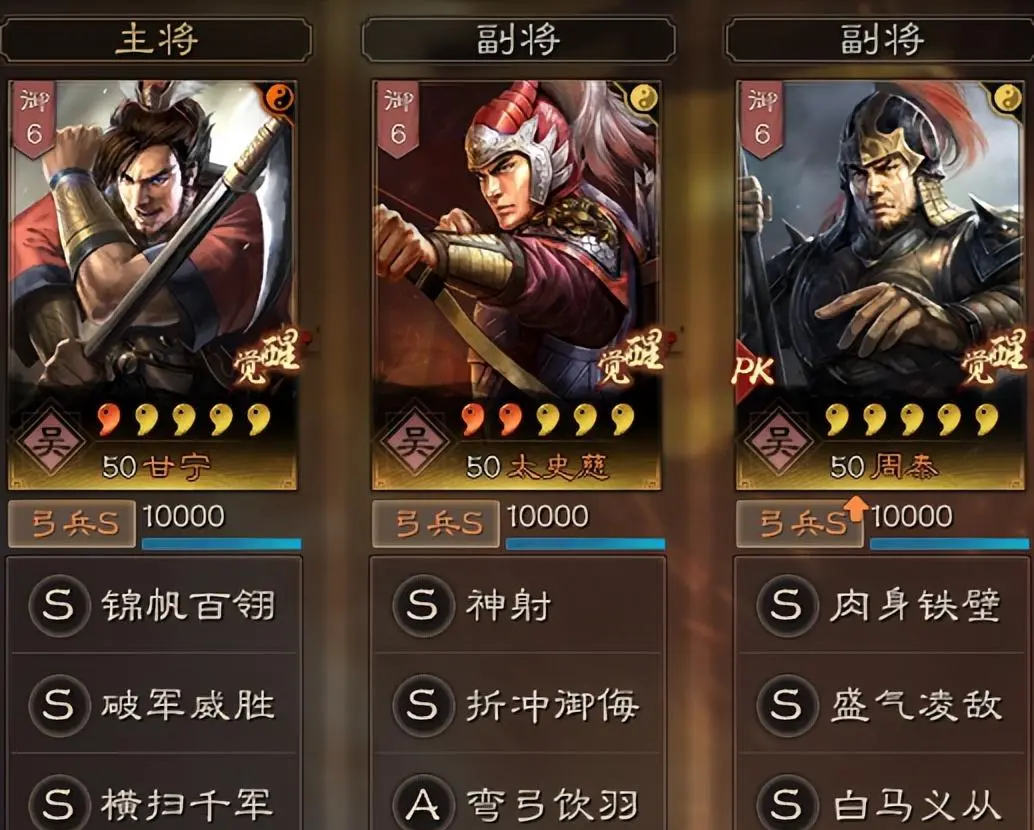Tap the orange upgrade arrow beside 周泰's 弓兵S
This screenshot has width=1034, height=830.
[856, 508]
